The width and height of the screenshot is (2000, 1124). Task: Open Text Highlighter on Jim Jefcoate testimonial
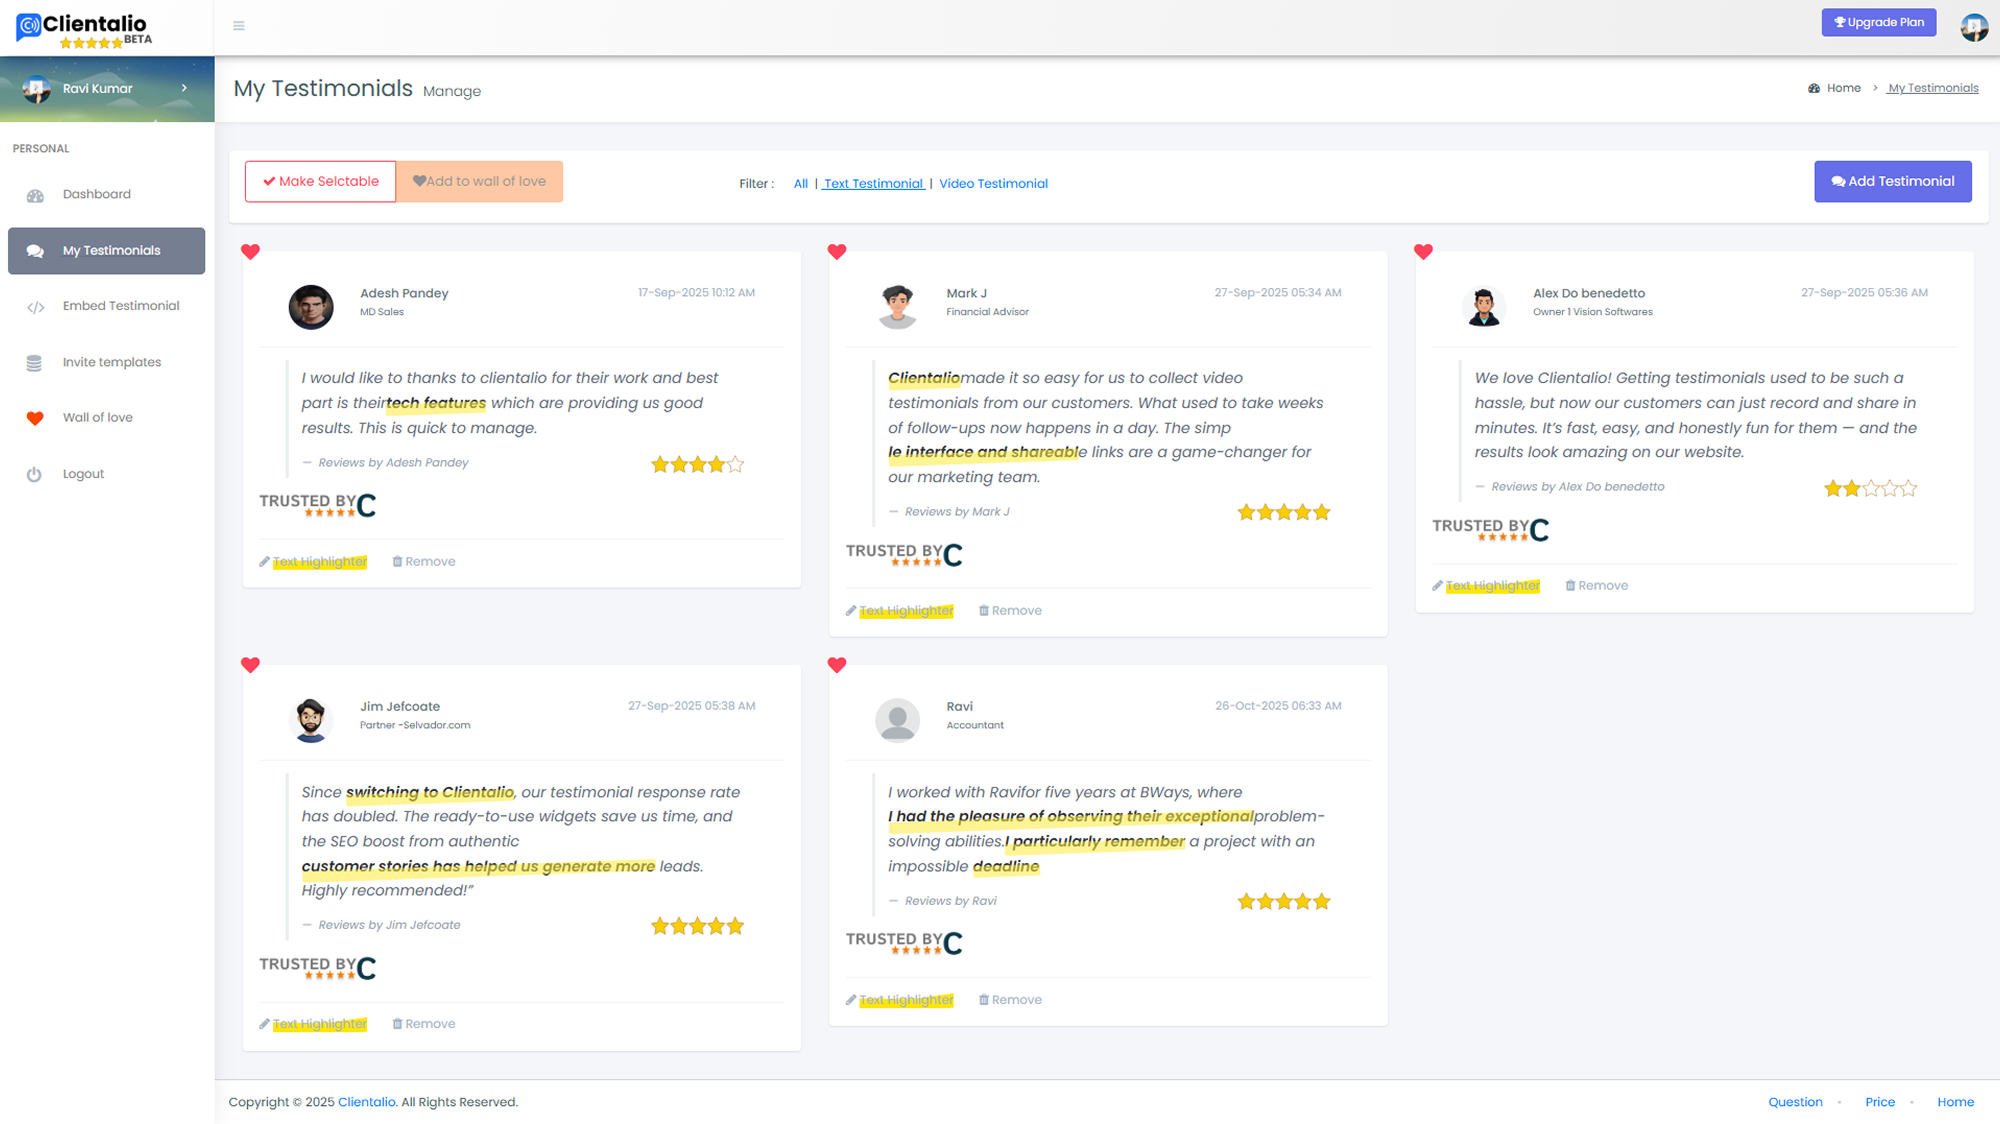[319, 1024]
